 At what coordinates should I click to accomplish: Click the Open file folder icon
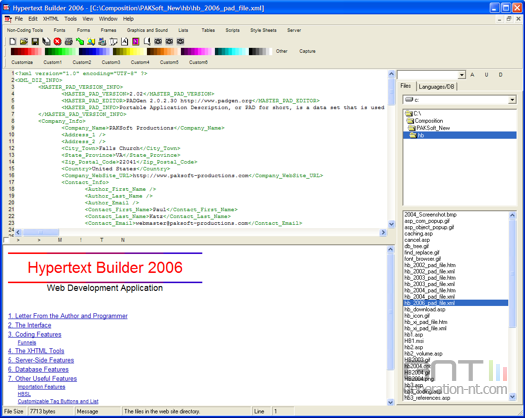pyautogui.click(x=24, y=42)
